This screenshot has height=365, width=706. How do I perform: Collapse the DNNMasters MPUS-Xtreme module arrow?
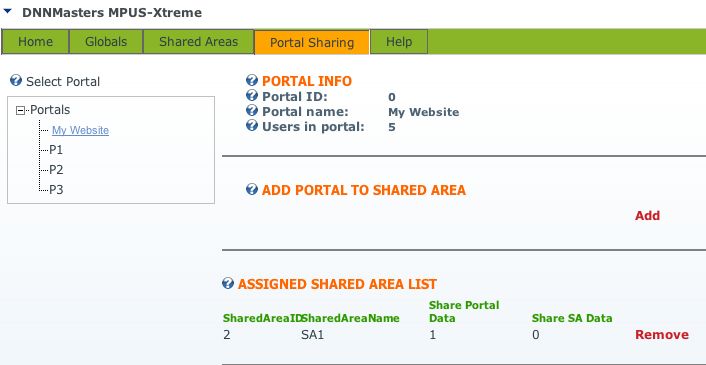pyautogui.click(x=7, y=11)
